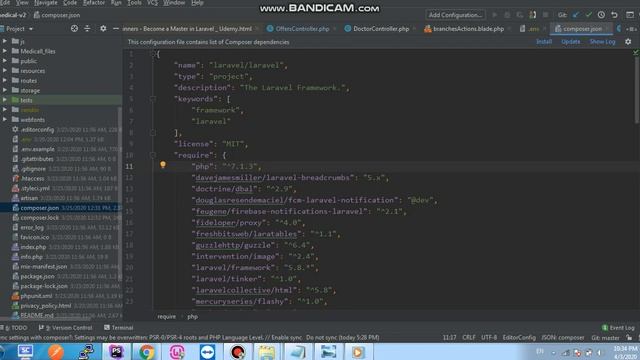Expand the resources folder arrow
This screenshot has height=360, width=640.
point(4,71)
